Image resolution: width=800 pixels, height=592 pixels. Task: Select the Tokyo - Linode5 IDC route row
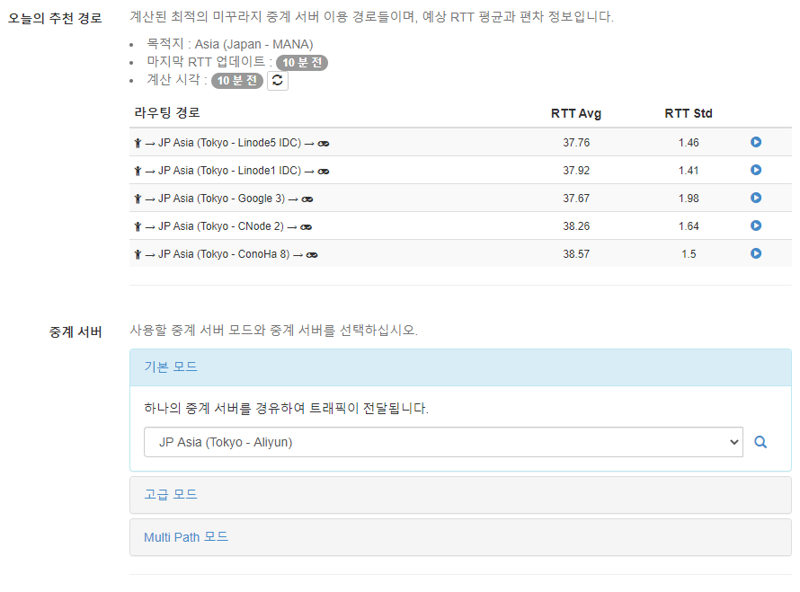(x=460, y=142)
